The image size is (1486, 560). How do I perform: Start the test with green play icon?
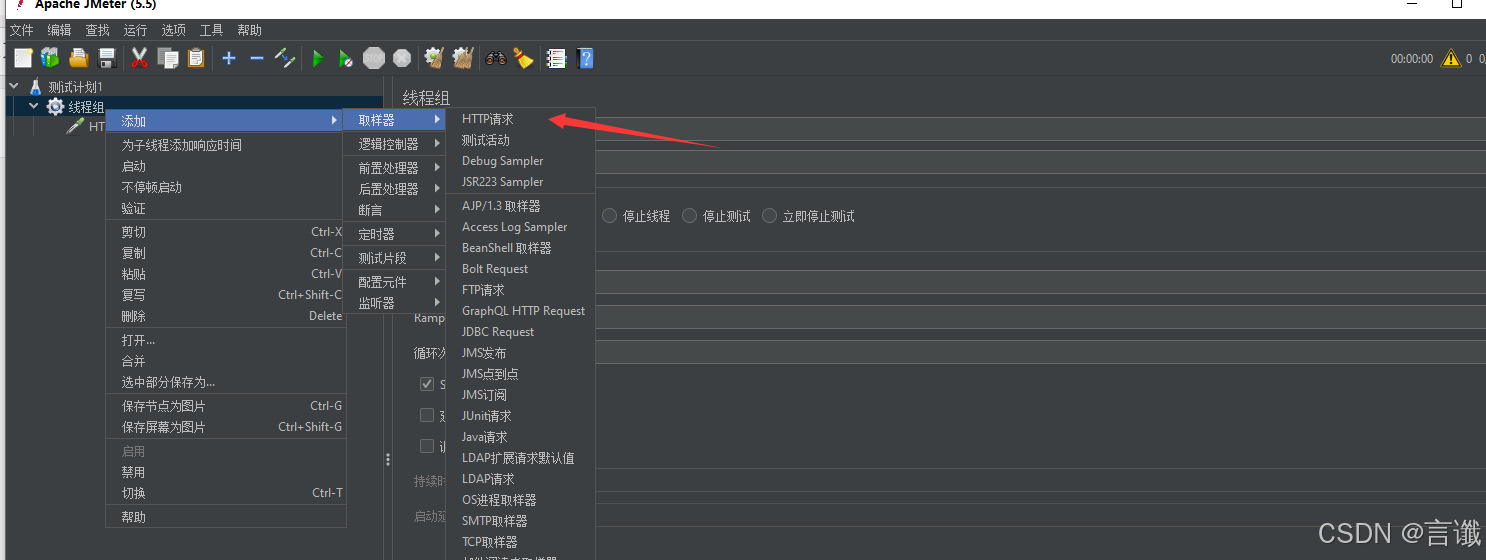318,58
